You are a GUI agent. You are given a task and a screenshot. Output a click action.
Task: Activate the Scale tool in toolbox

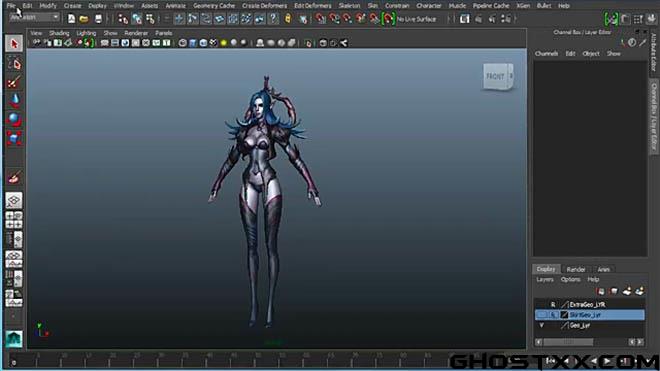coord(14,138)
